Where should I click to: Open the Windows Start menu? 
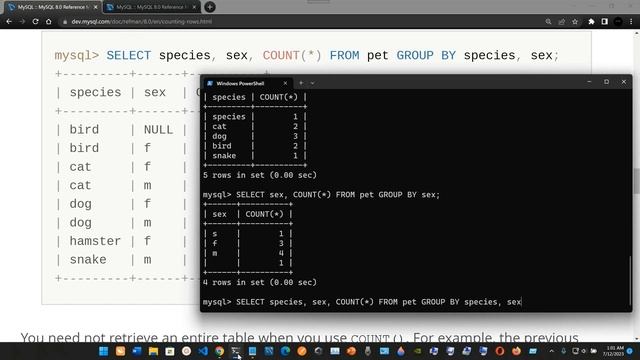[104, 351]
